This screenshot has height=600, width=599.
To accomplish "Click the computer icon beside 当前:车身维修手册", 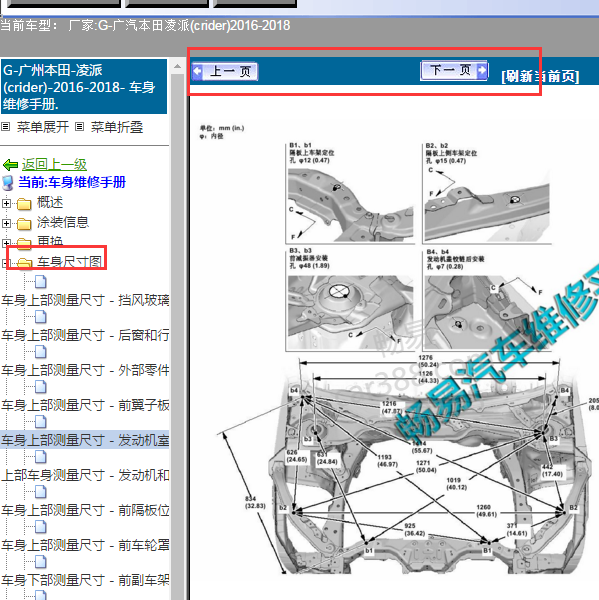I will click(8, 183).
